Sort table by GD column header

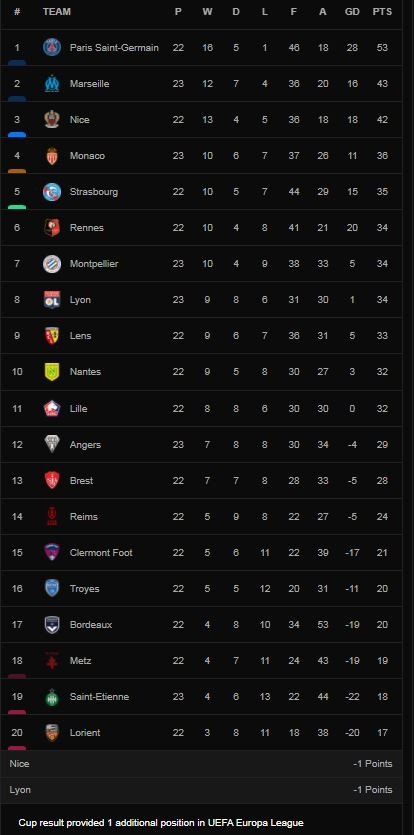coord(352,12)
